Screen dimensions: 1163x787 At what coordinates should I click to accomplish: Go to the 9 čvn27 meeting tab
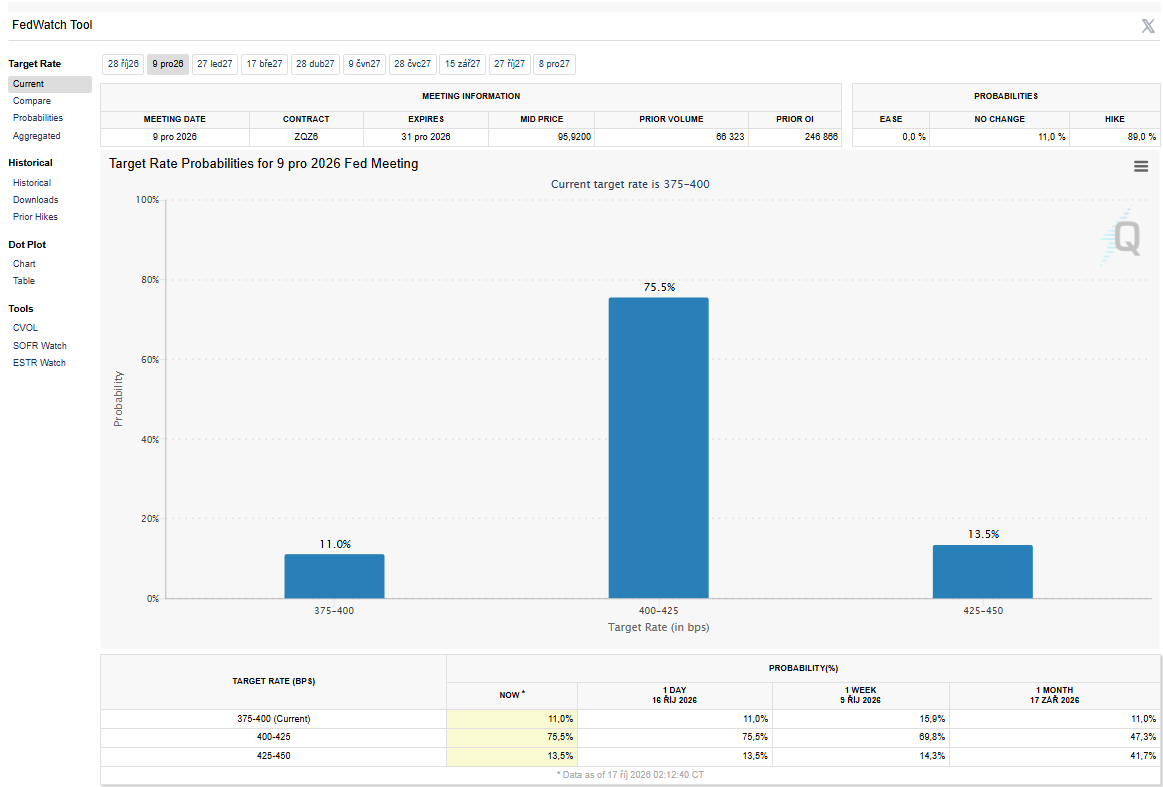point(364,65)
